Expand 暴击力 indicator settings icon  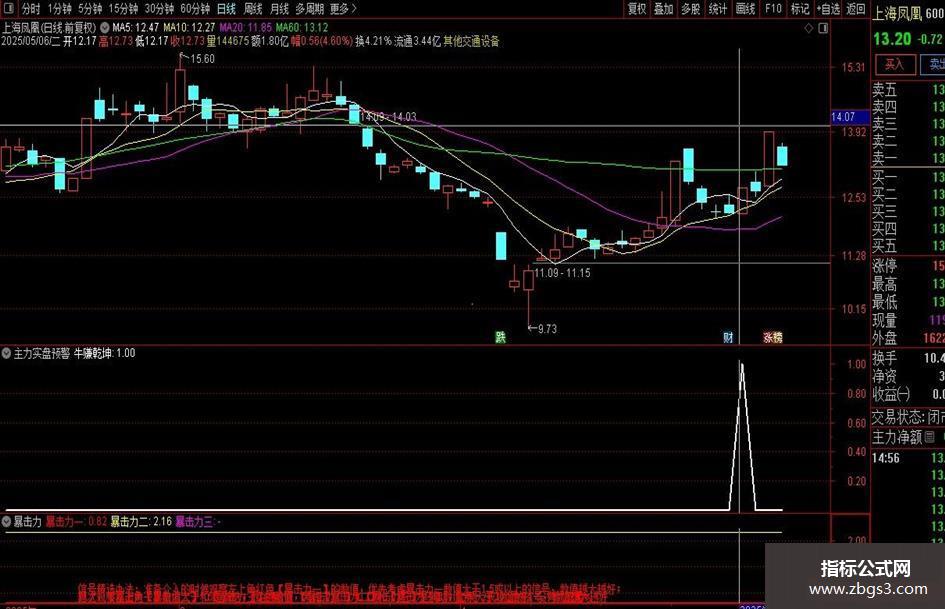[x=6, y=522]
